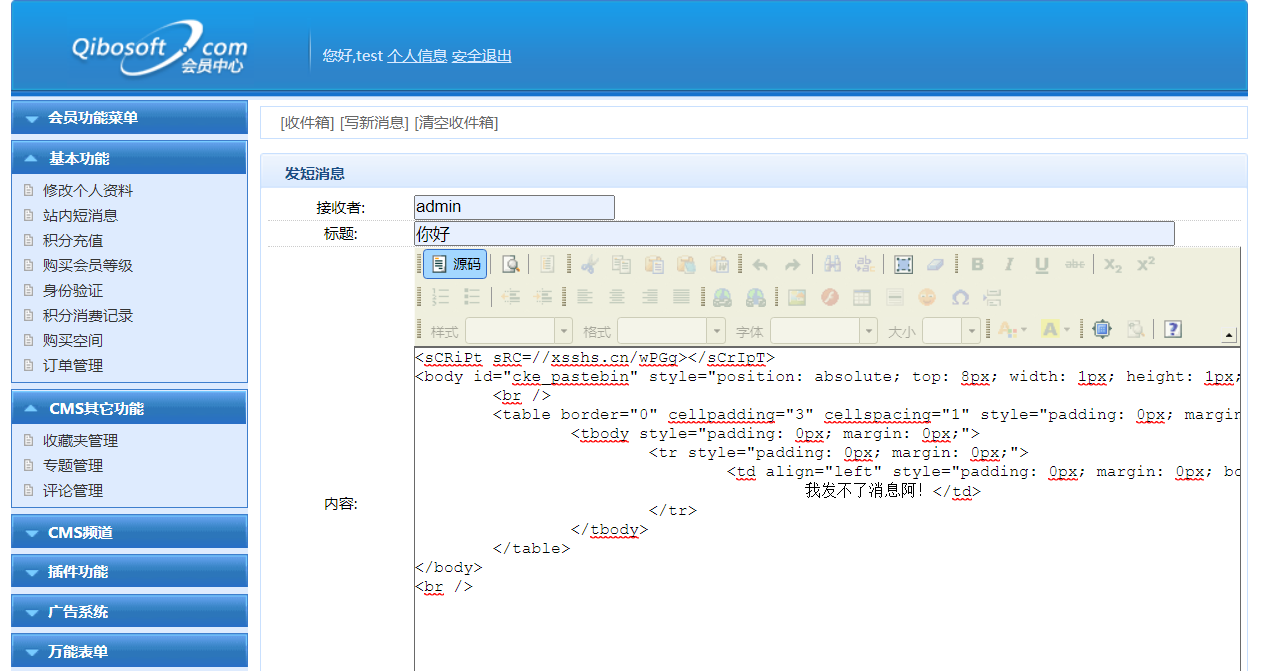Screen dimensions: 1274x671
Task: Collapse the CMS其它功能 section
Action: (129, 408)
